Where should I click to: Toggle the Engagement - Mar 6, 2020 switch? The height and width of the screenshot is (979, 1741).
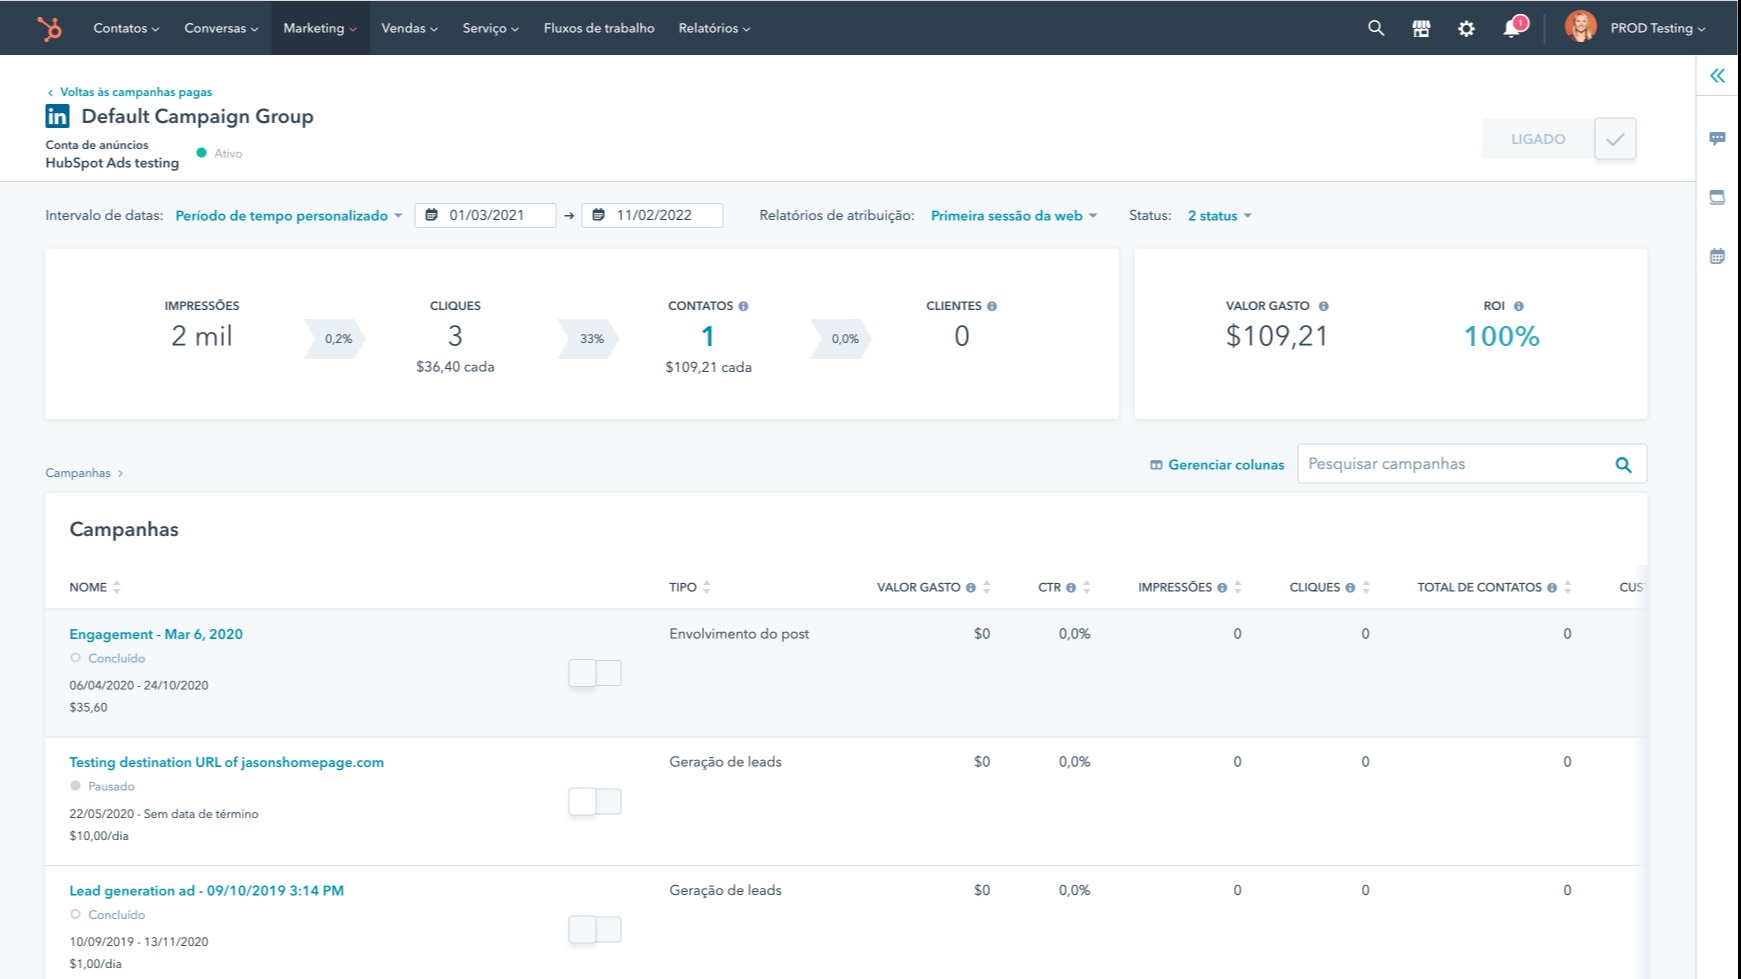(595, 673)
